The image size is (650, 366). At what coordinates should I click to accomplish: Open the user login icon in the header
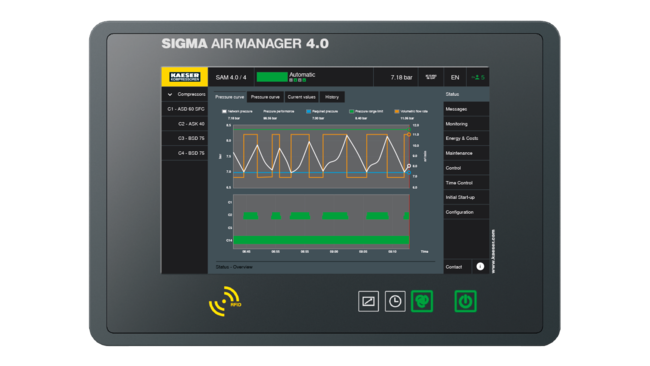(478, 77)
